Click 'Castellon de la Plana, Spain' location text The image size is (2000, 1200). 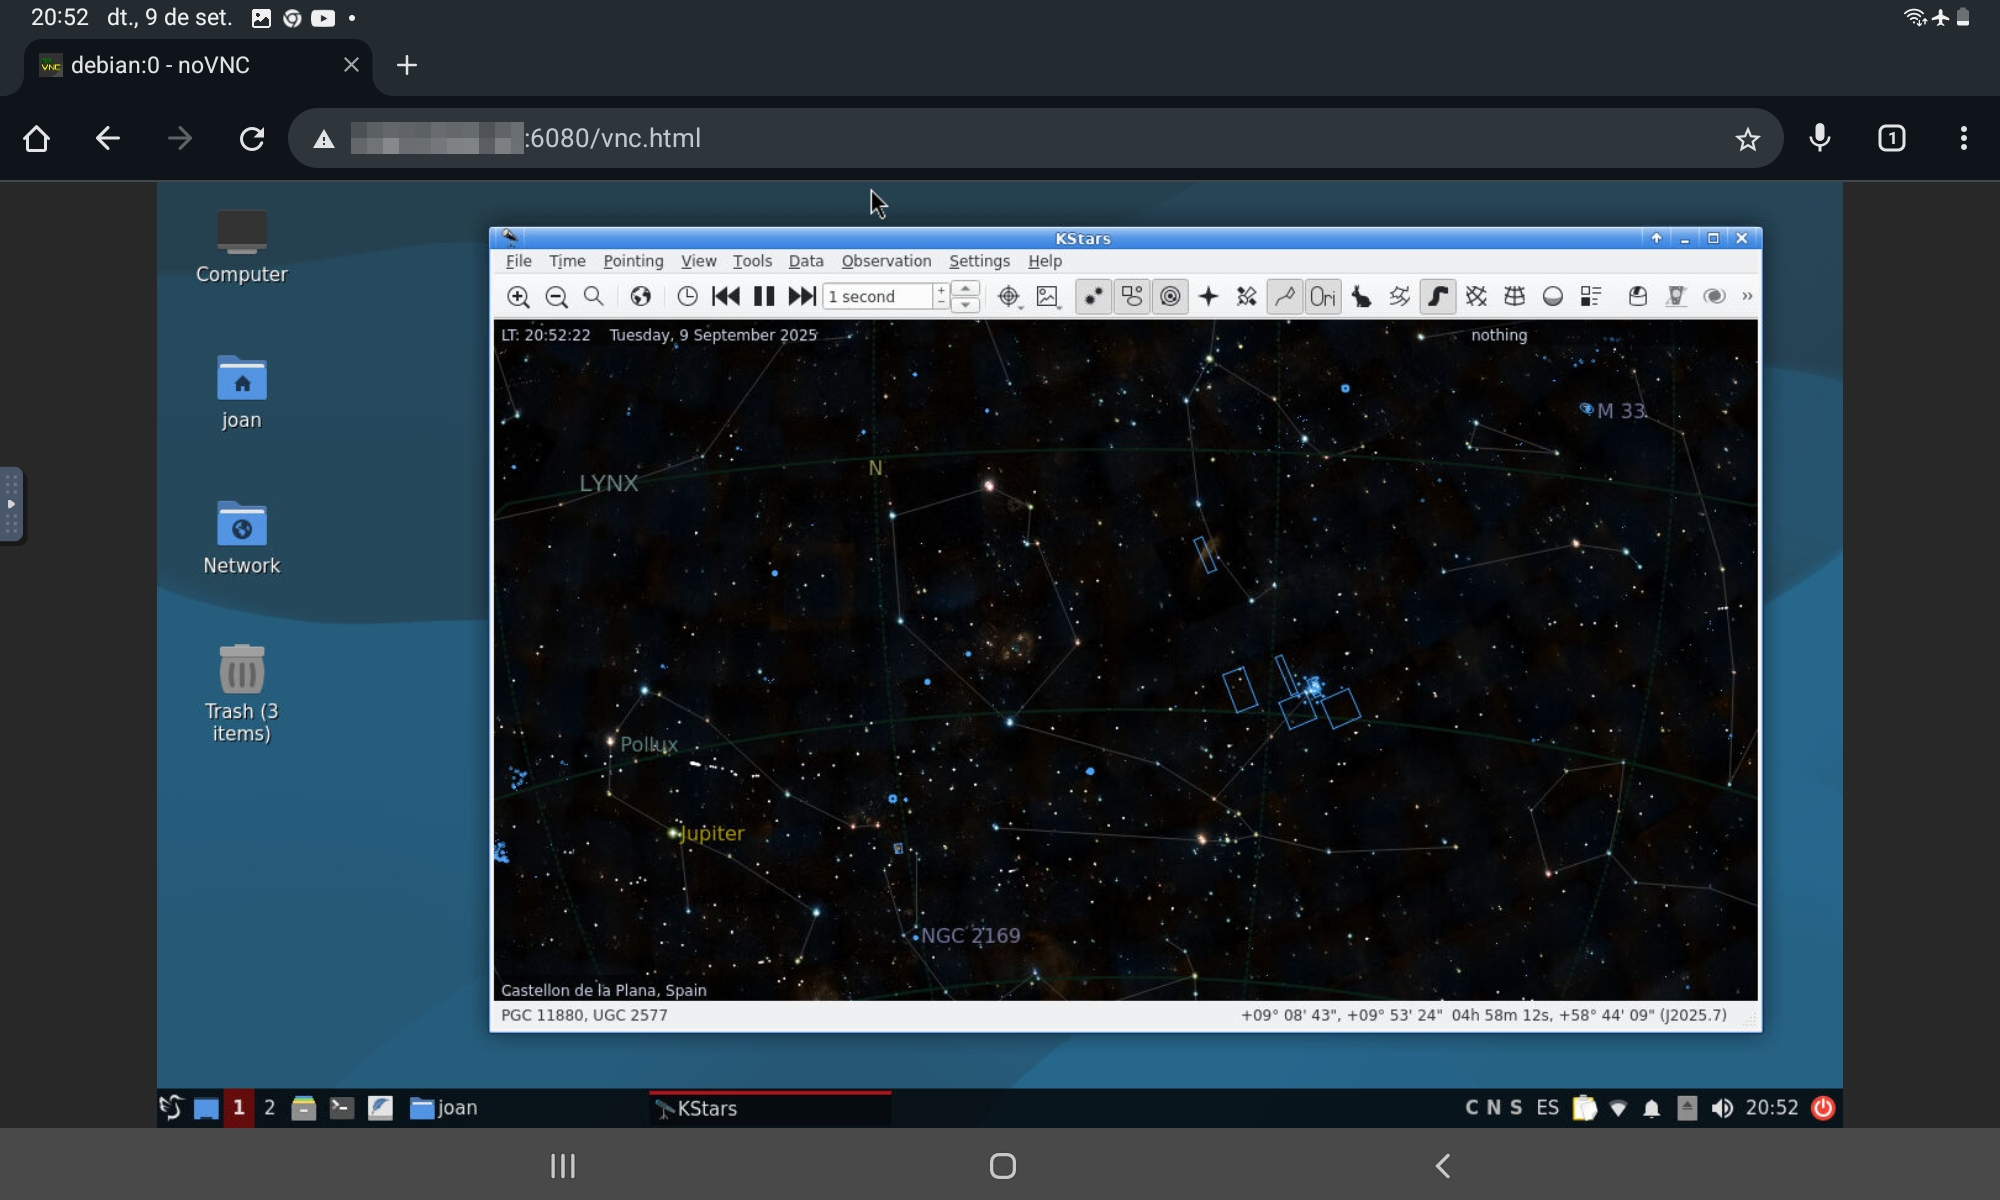(x=604, y=990)
